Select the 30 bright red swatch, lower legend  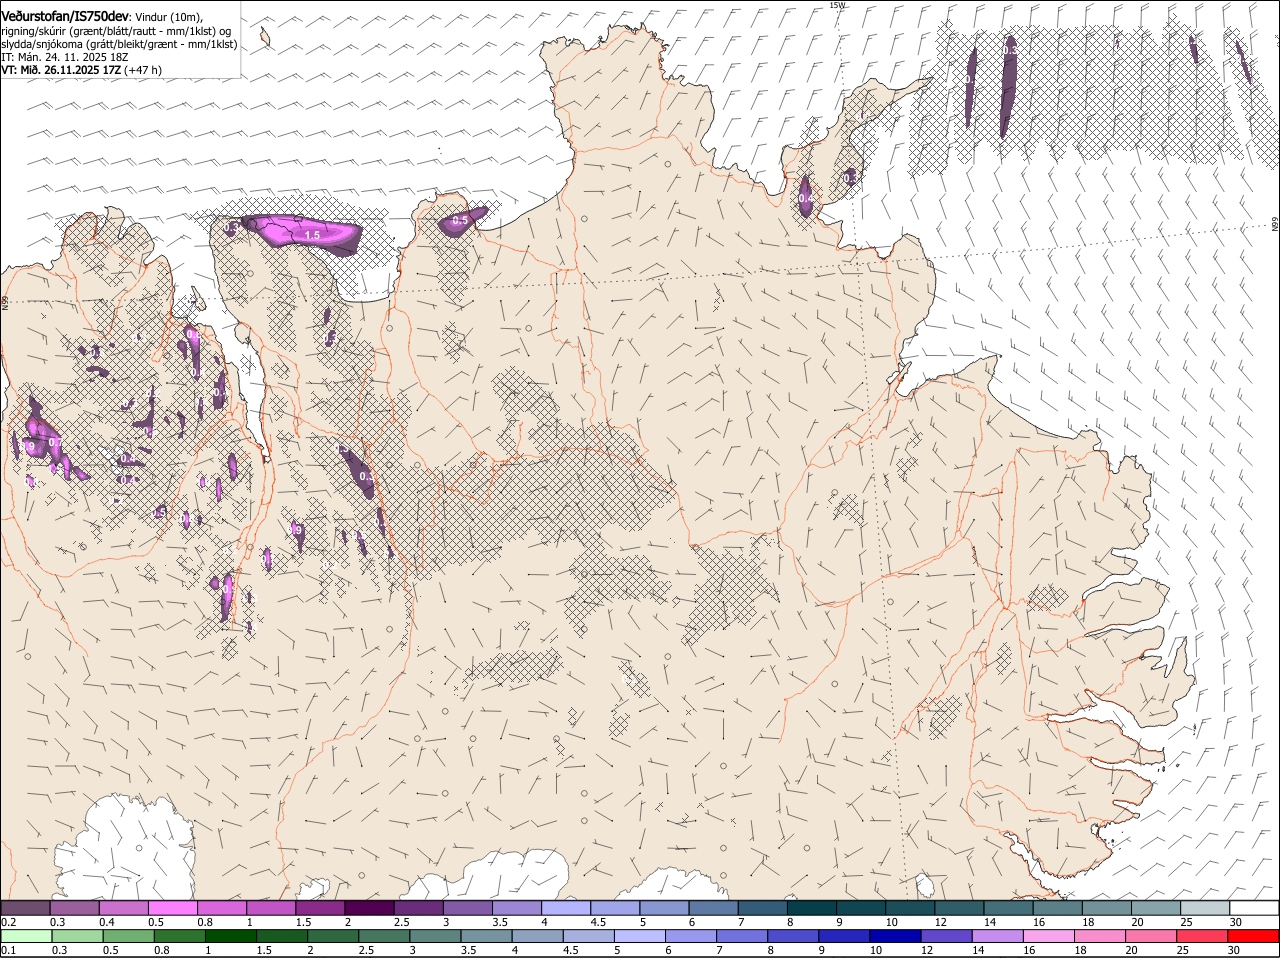1254,936
